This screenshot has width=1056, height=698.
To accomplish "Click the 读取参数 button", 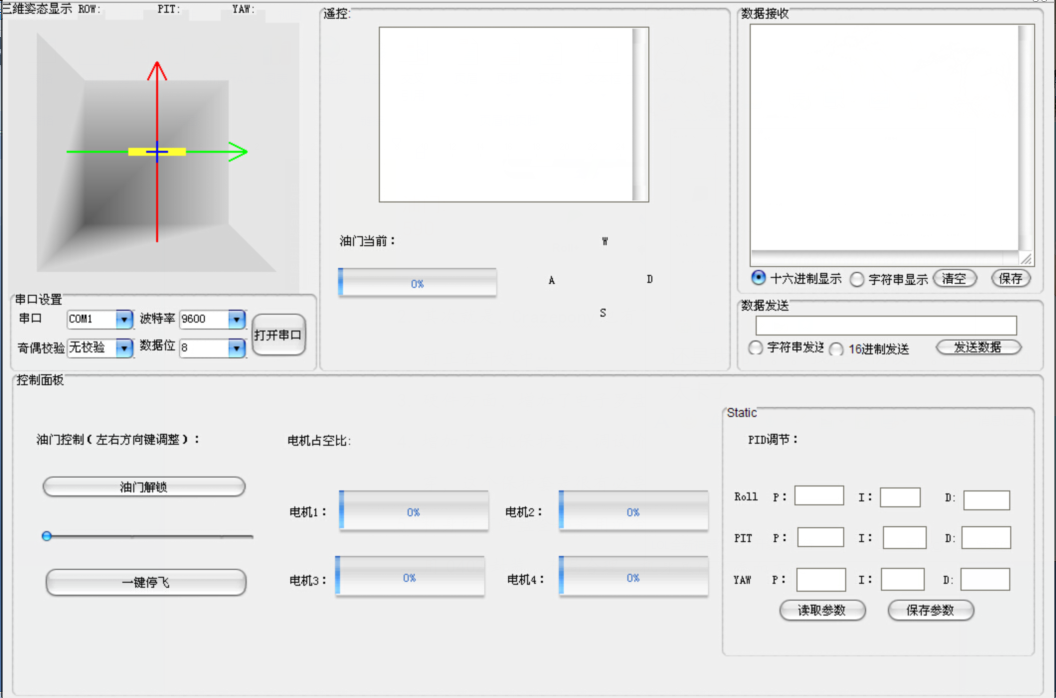I will click(x=822, y=610).
